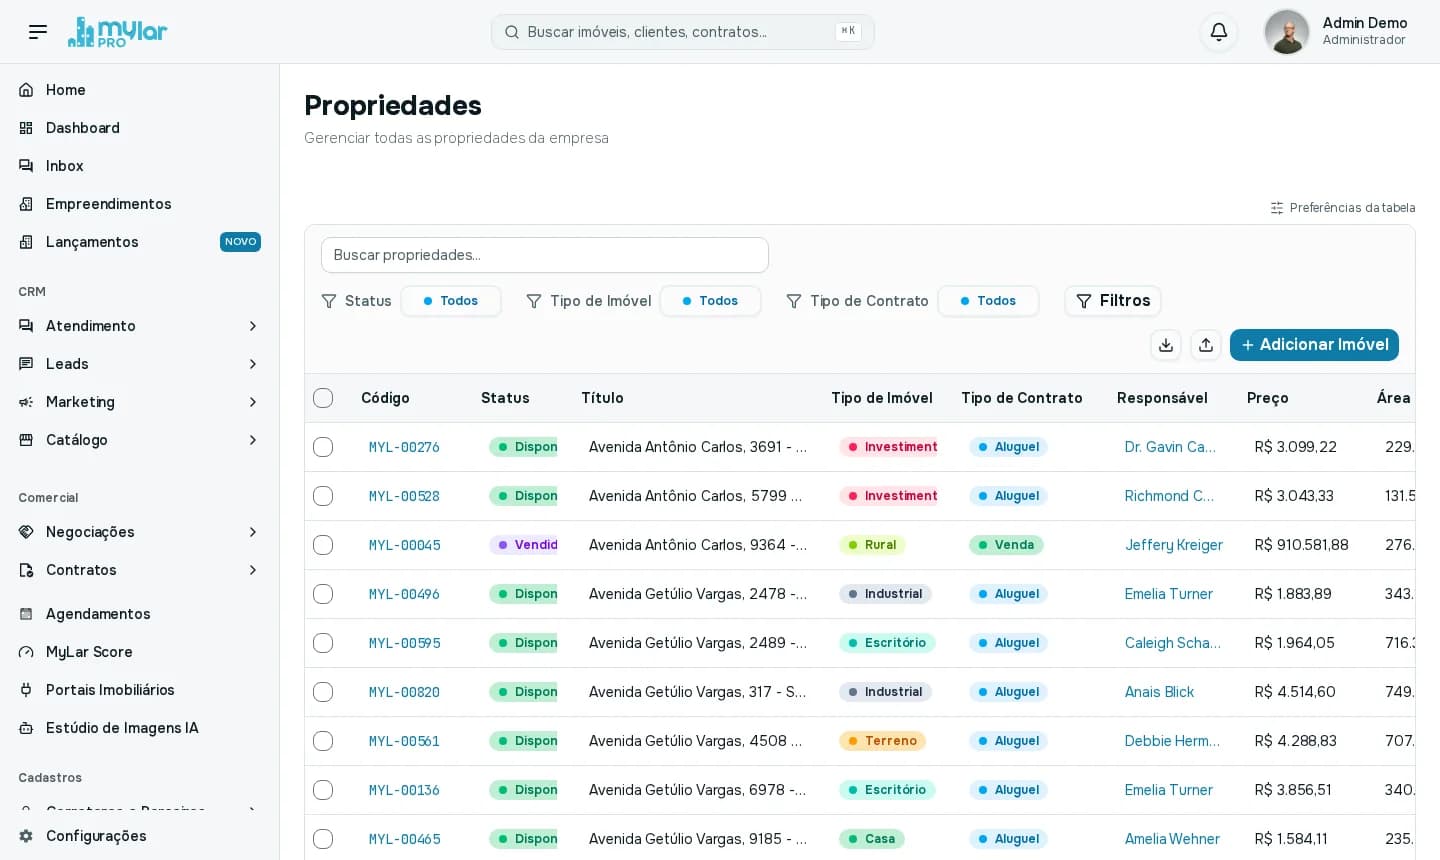Viewport: 1440px width, 860px height.
Task: Click the global Buscar imóveis search bar
Action: (x=683, y=32)
